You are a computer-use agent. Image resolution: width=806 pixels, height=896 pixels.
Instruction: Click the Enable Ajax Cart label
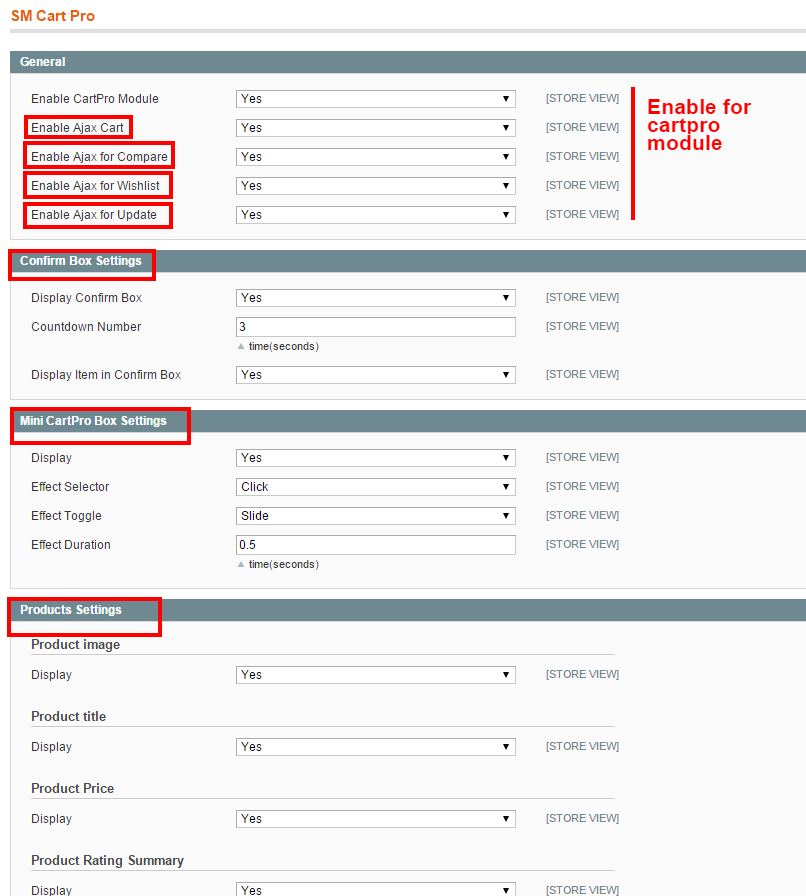coord(77,128)
